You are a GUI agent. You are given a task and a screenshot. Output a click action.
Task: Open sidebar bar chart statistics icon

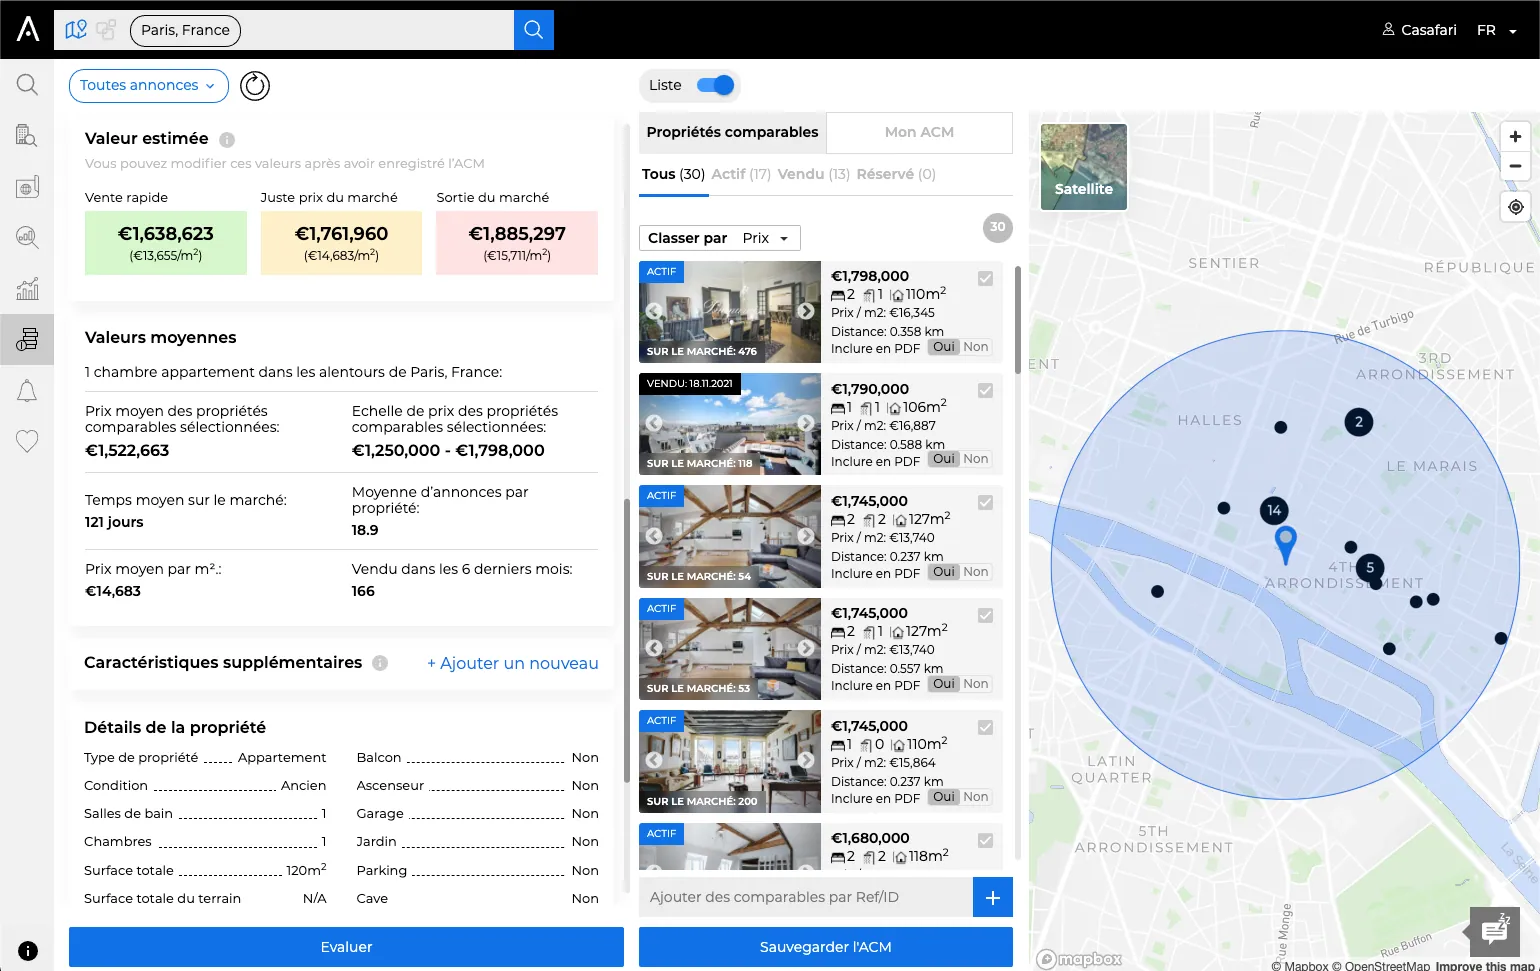tap(27, 289)
